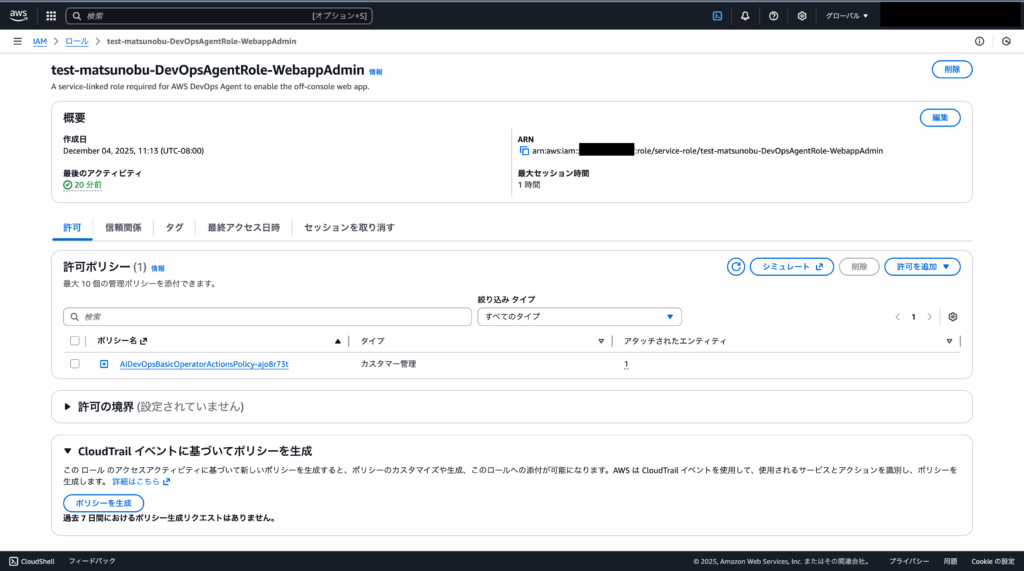Expand the AIDevOpsBasicOperatorActionsPolicy row details
This screenshot has height=571, width=1024.
coord(104,364)
